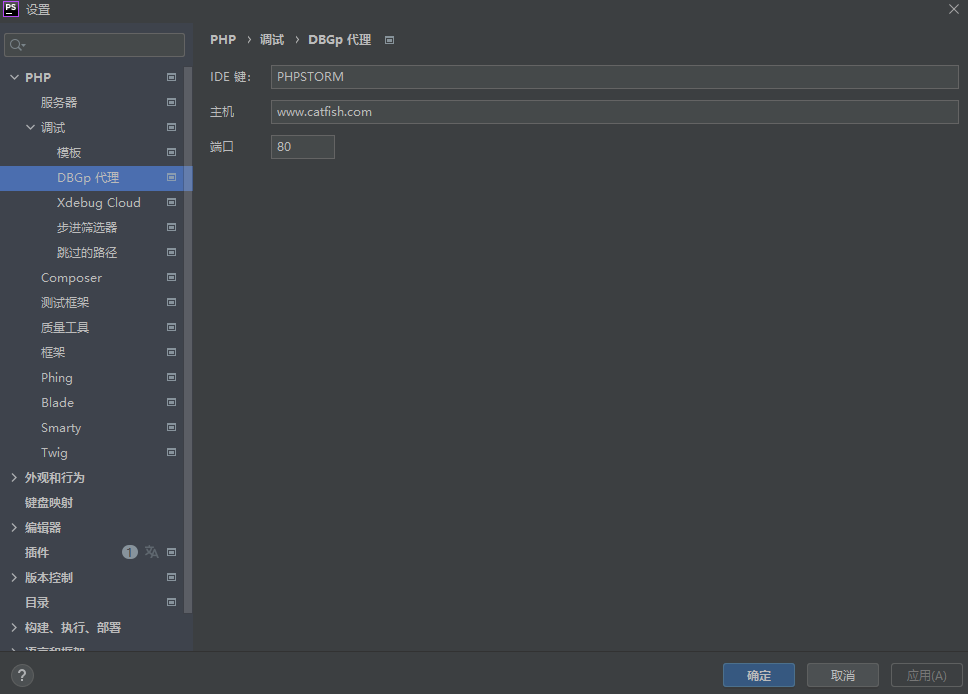Viewport: 968px width, 694px height.
Task: Click PHP in the breadcrumb
Action: [223, 40]
